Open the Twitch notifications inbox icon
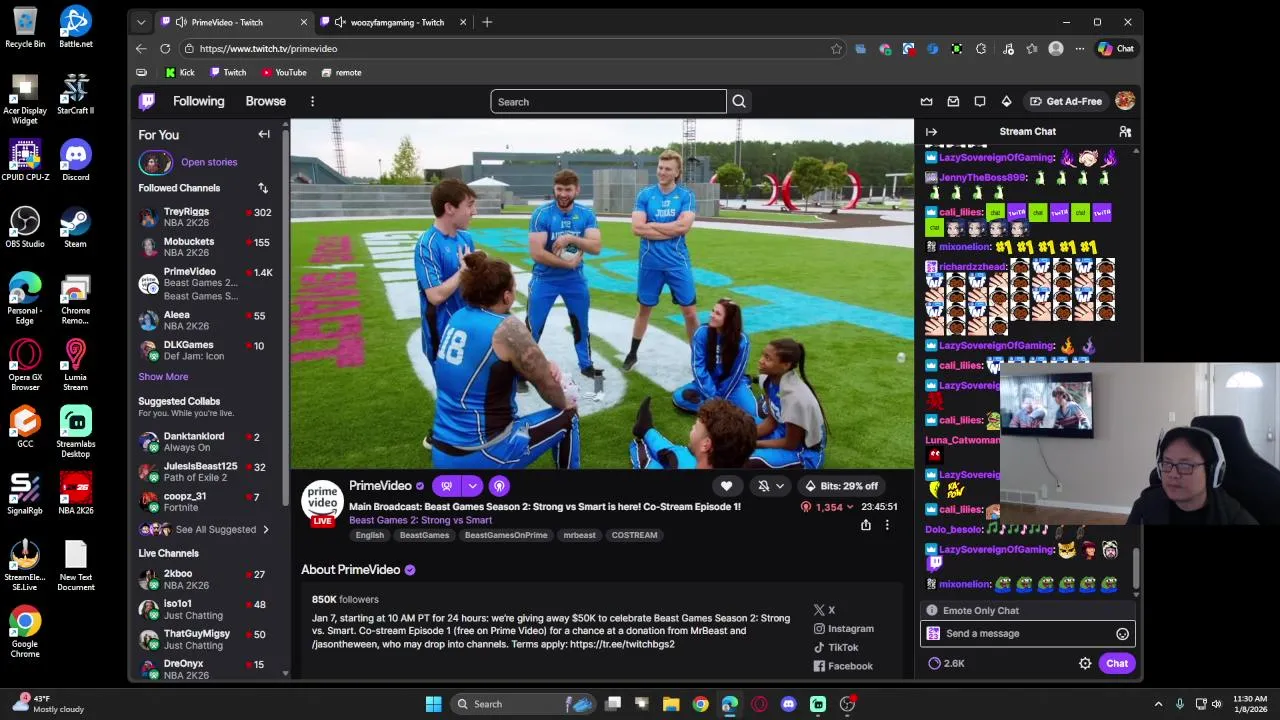The width and height of the screenshot is (1280, 720). coord(953,101)
